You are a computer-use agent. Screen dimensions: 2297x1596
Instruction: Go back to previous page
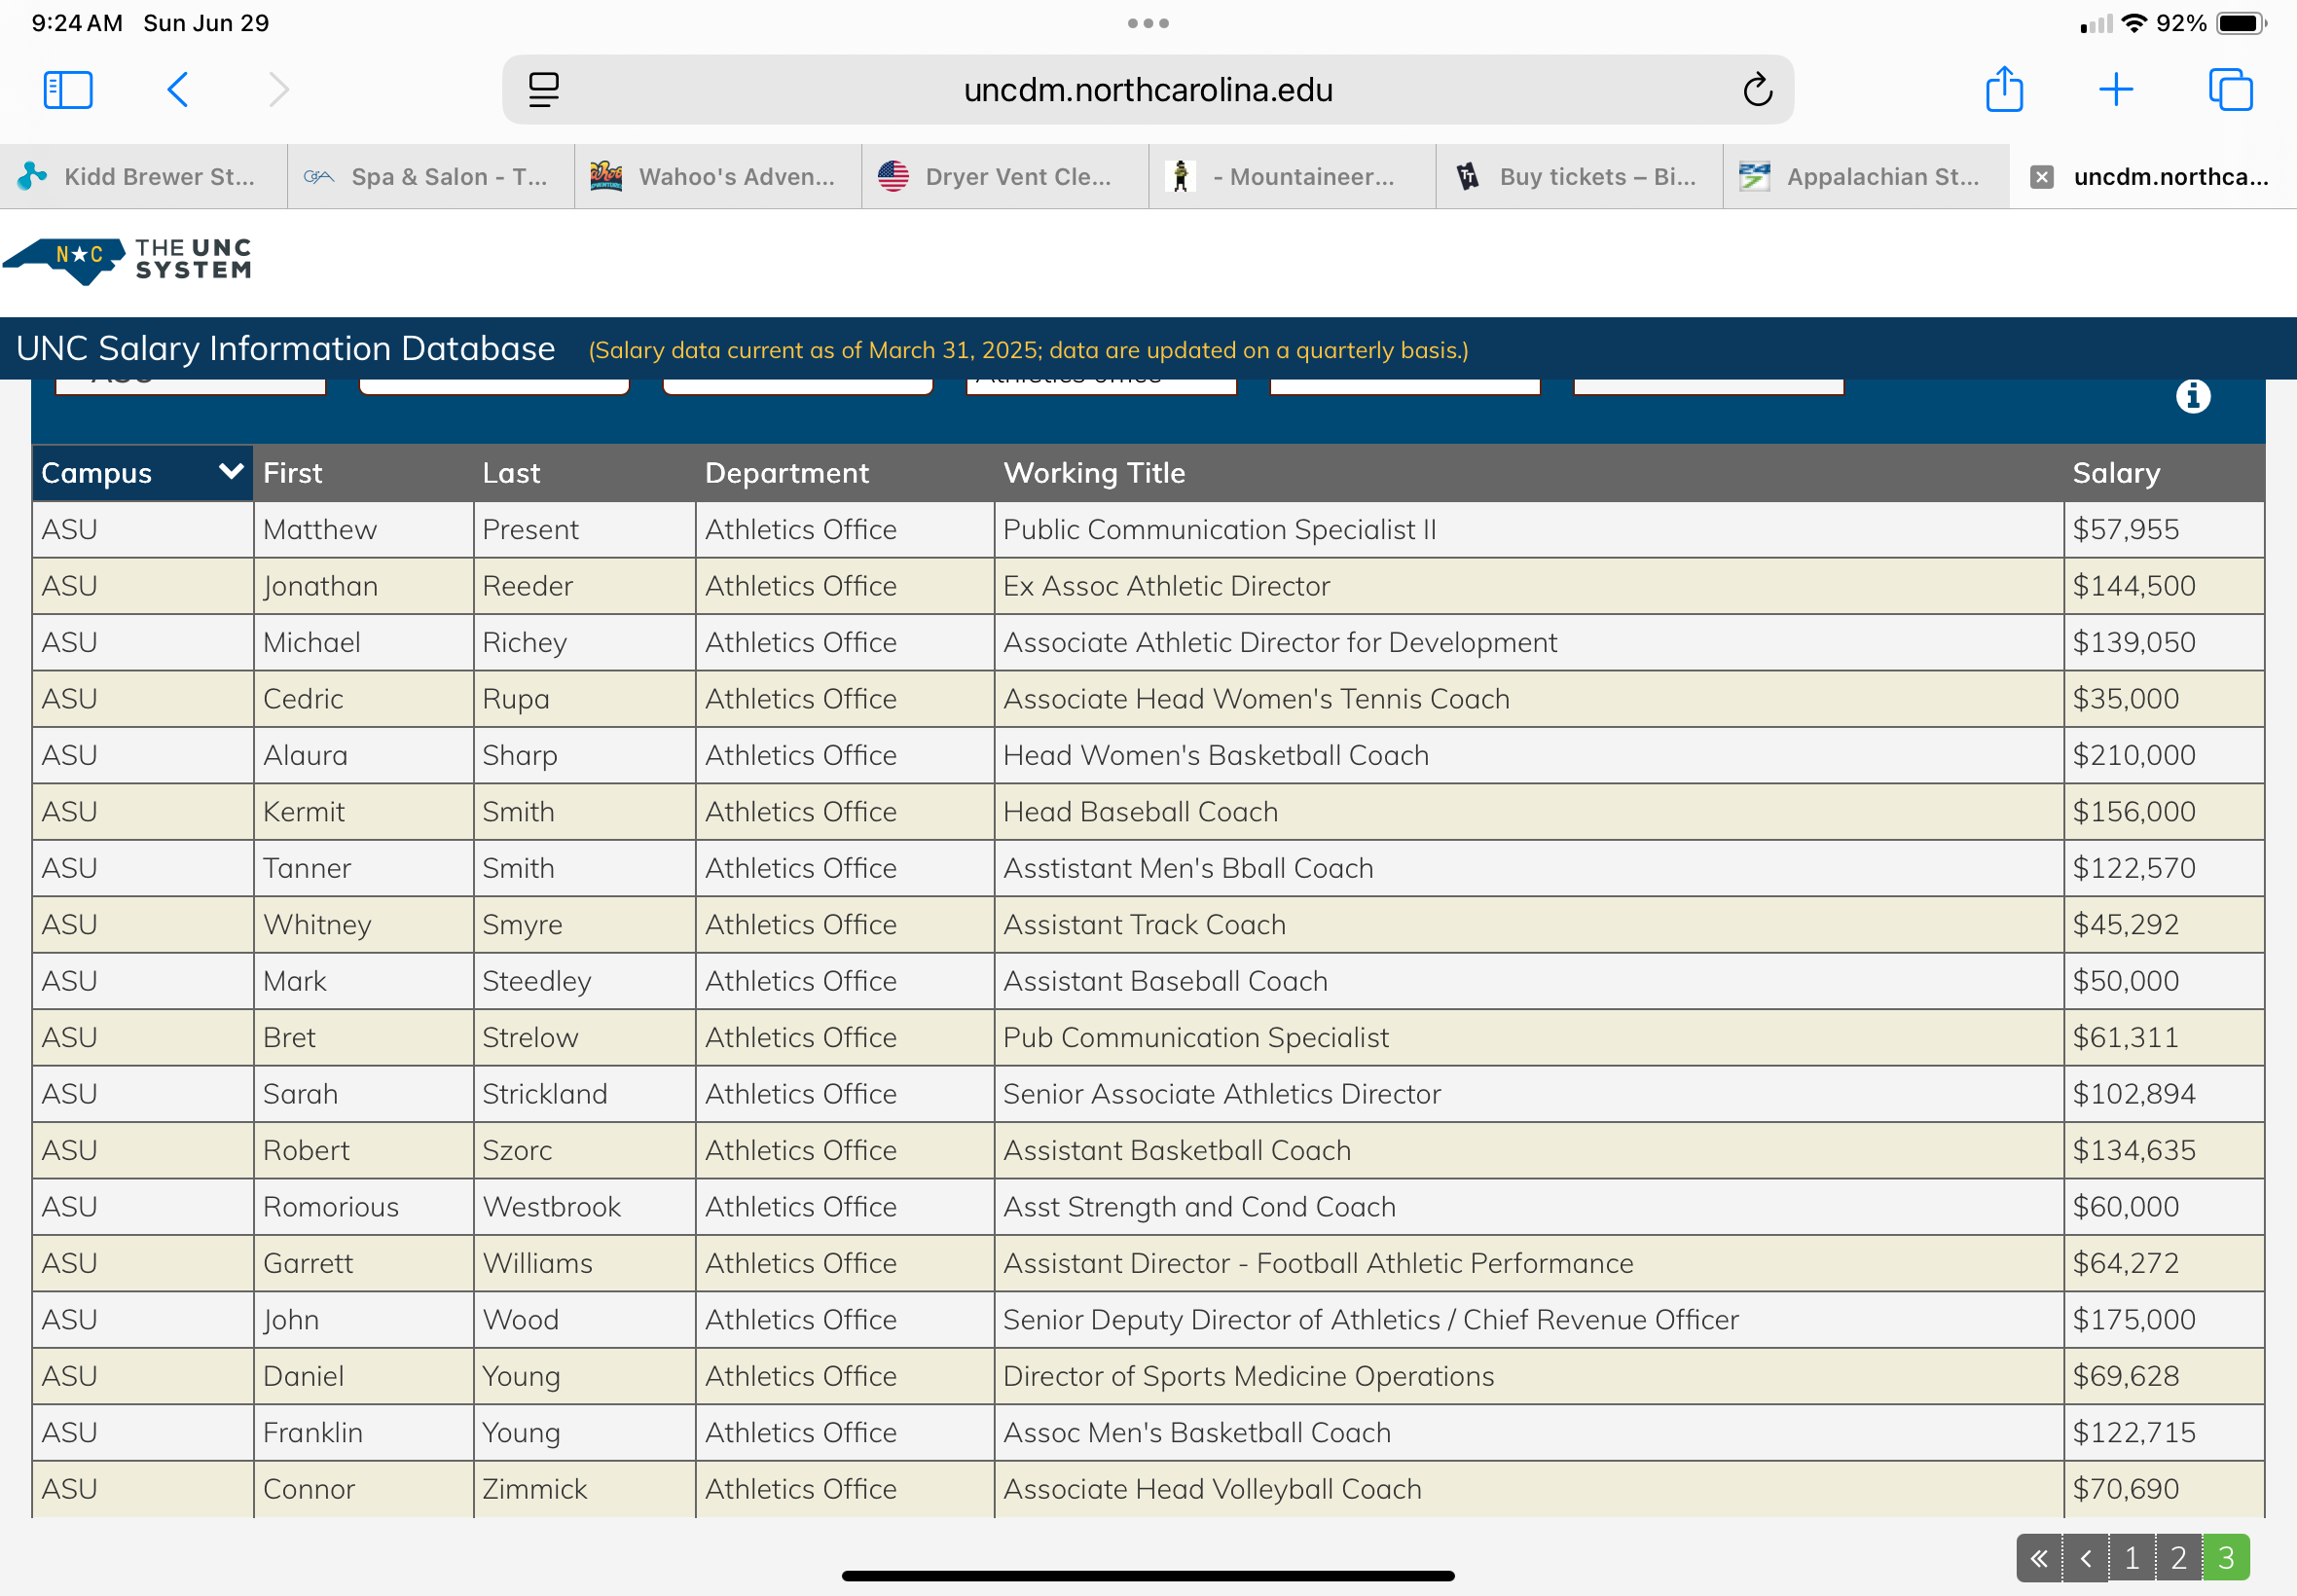tap(178, 90)
